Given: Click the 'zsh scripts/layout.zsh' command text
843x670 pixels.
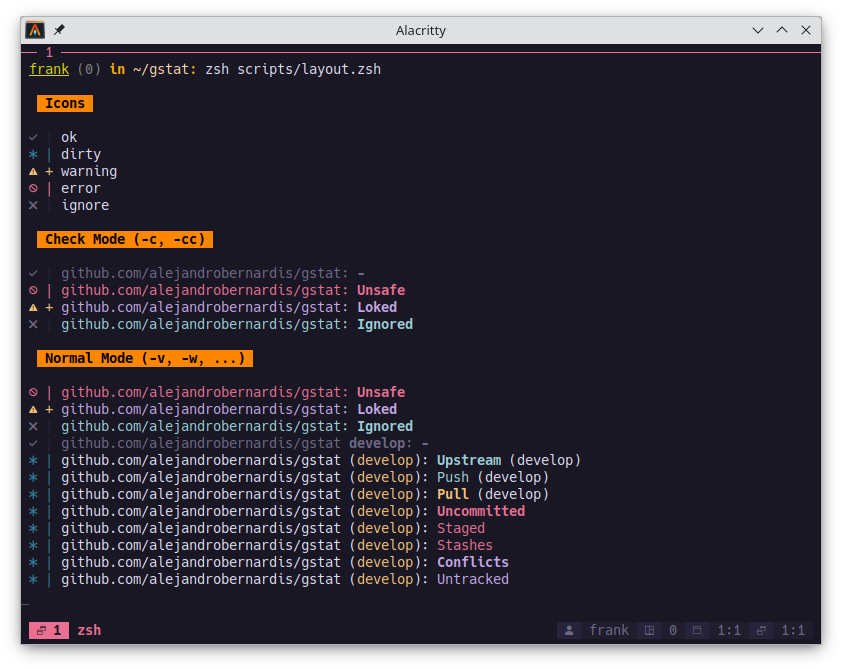Looking at the screenshot, I should (x=293, y=69).
